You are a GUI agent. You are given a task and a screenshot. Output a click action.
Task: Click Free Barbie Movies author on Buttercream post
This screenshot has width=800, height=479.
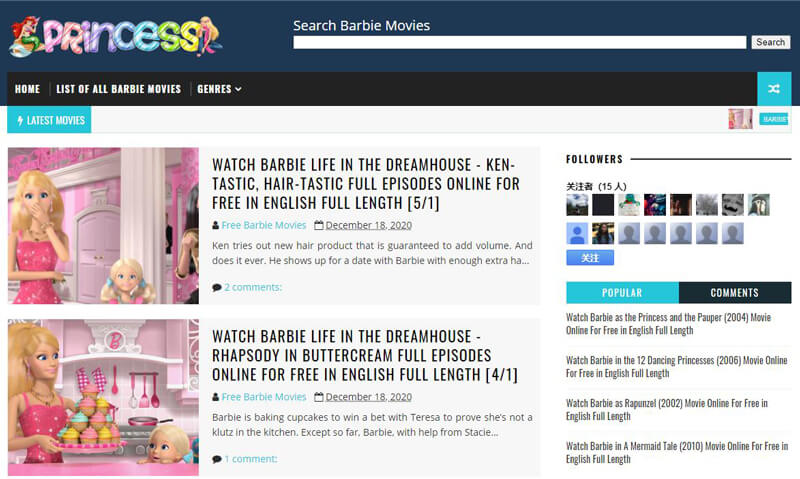pyautogui.click(x=263, y=397)
